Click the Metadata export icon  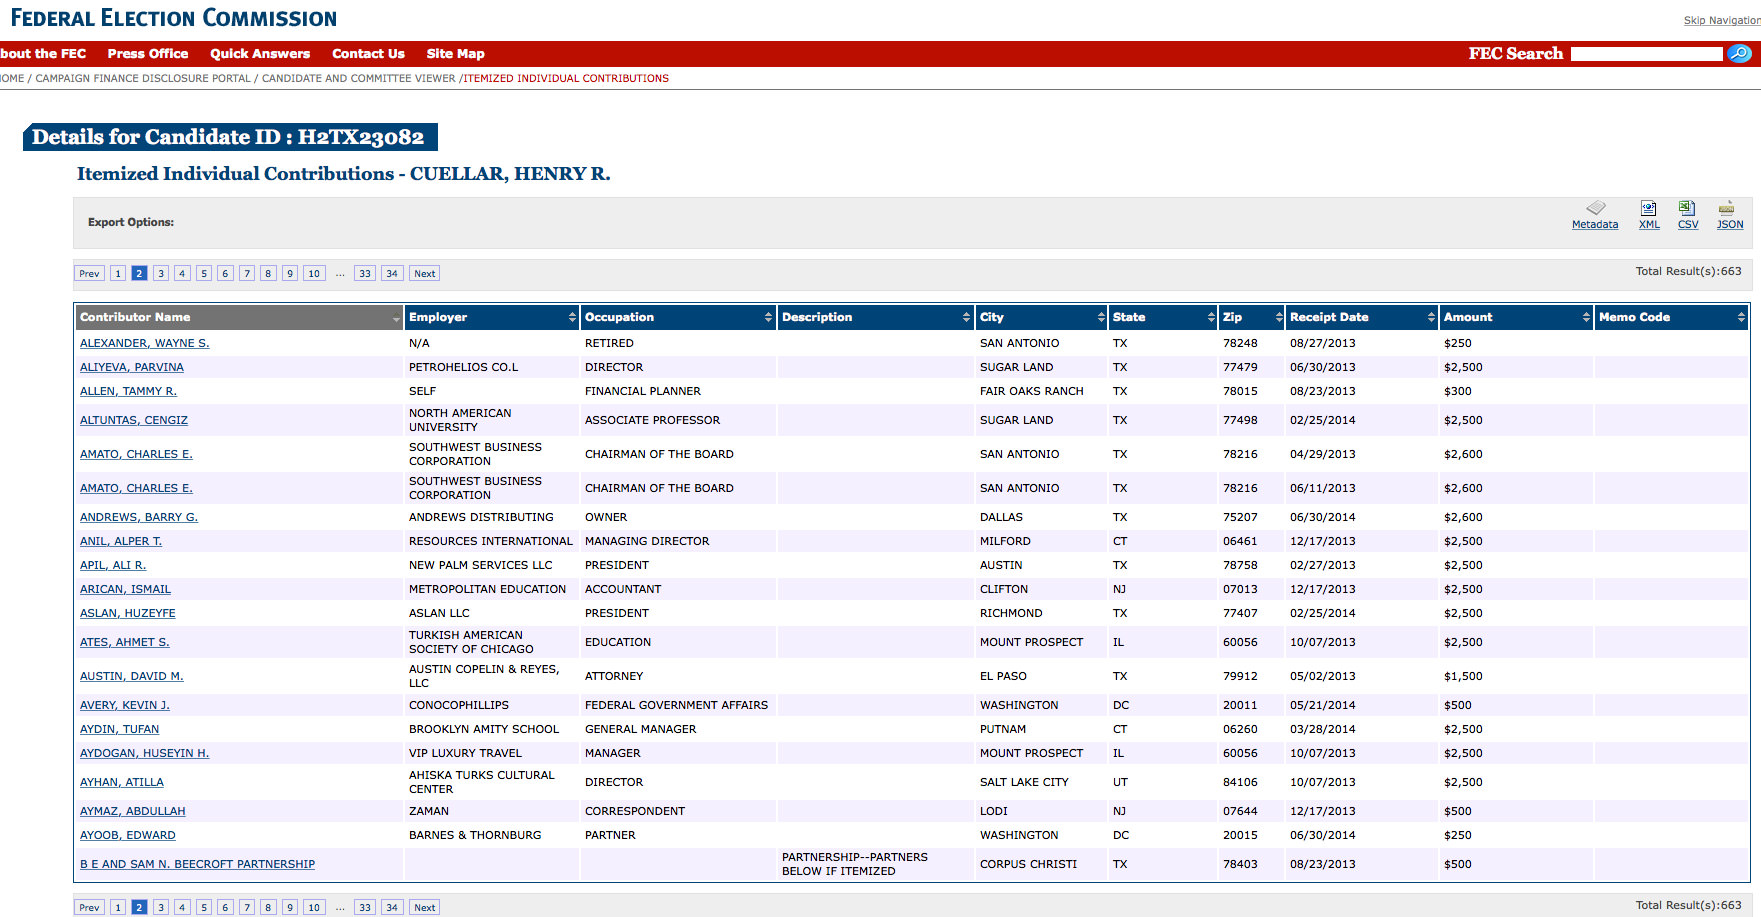(x=1595, y=208)
